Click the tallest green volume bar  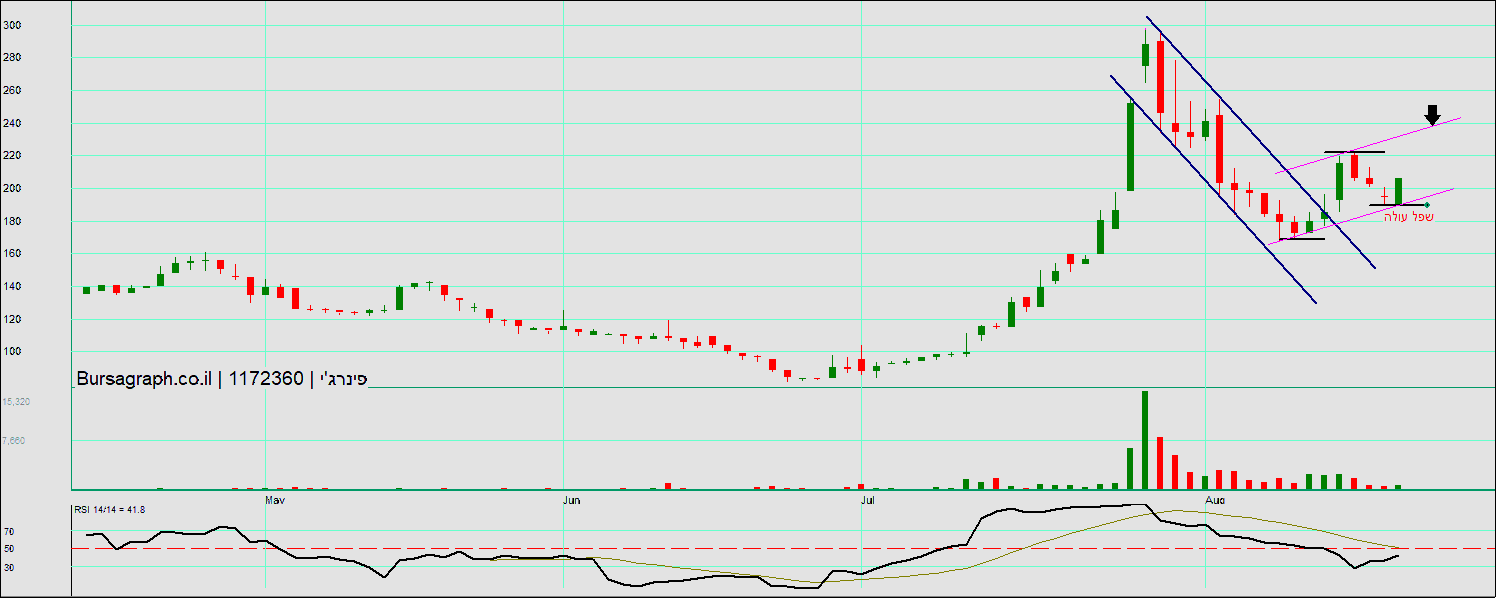pos(1144,440)
